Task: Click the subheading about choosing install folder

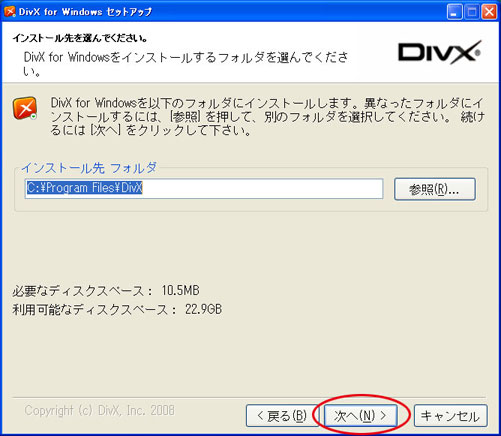Action: point(186,64)
